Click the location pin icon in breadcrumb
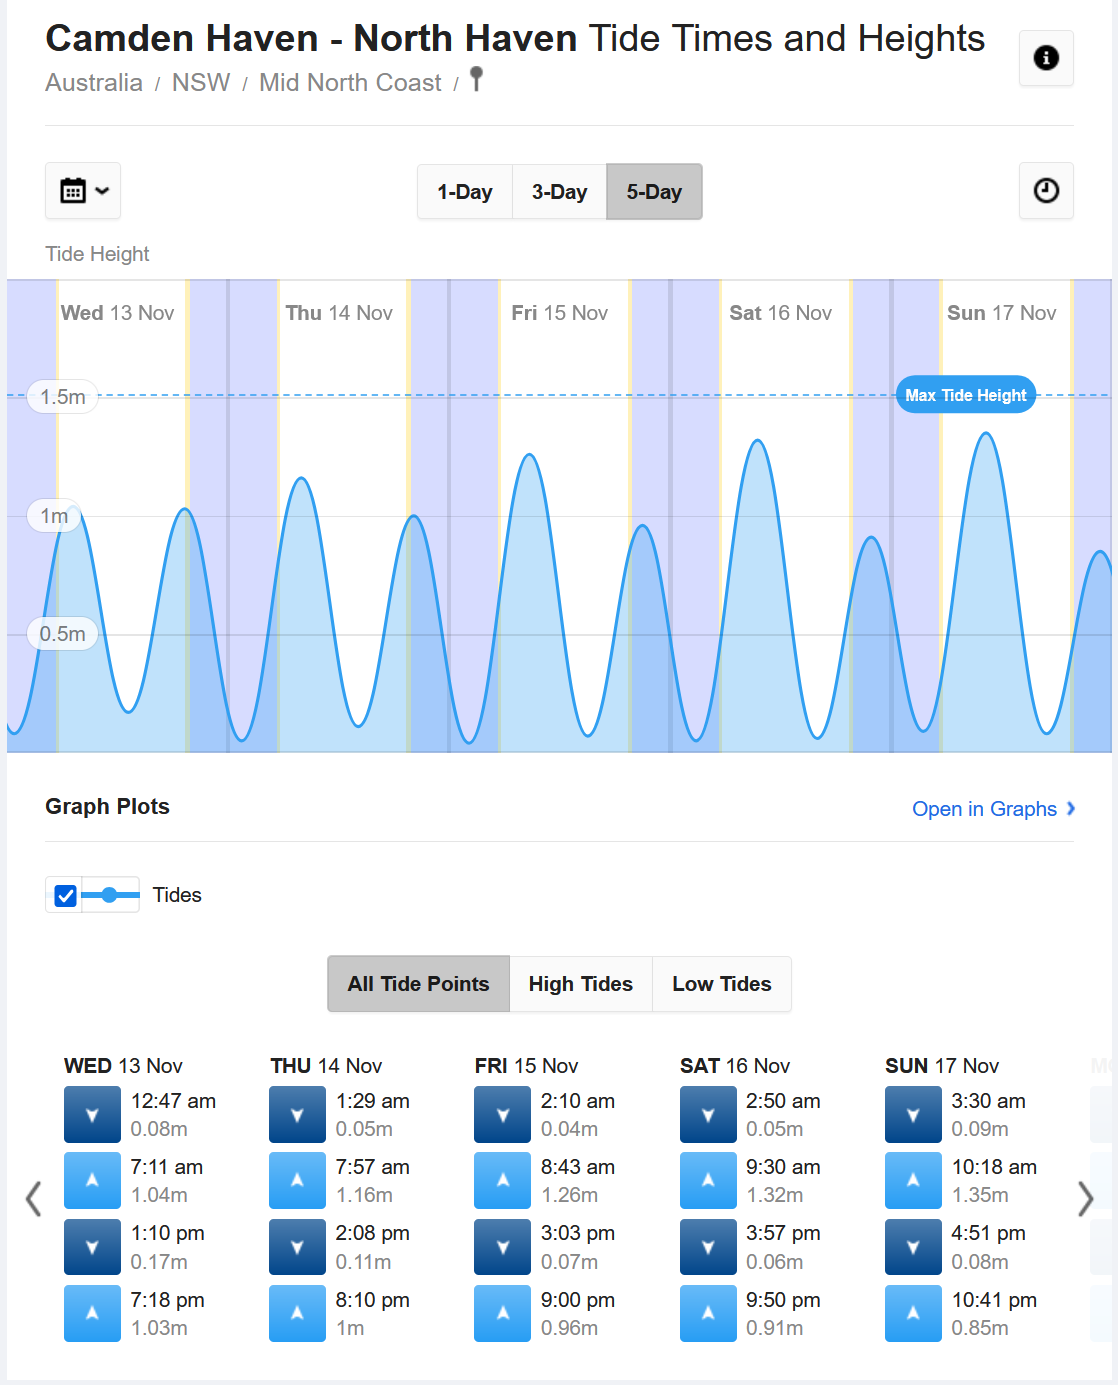Viewport: 1118px width, 1385px height. click(x=477, y=80)
